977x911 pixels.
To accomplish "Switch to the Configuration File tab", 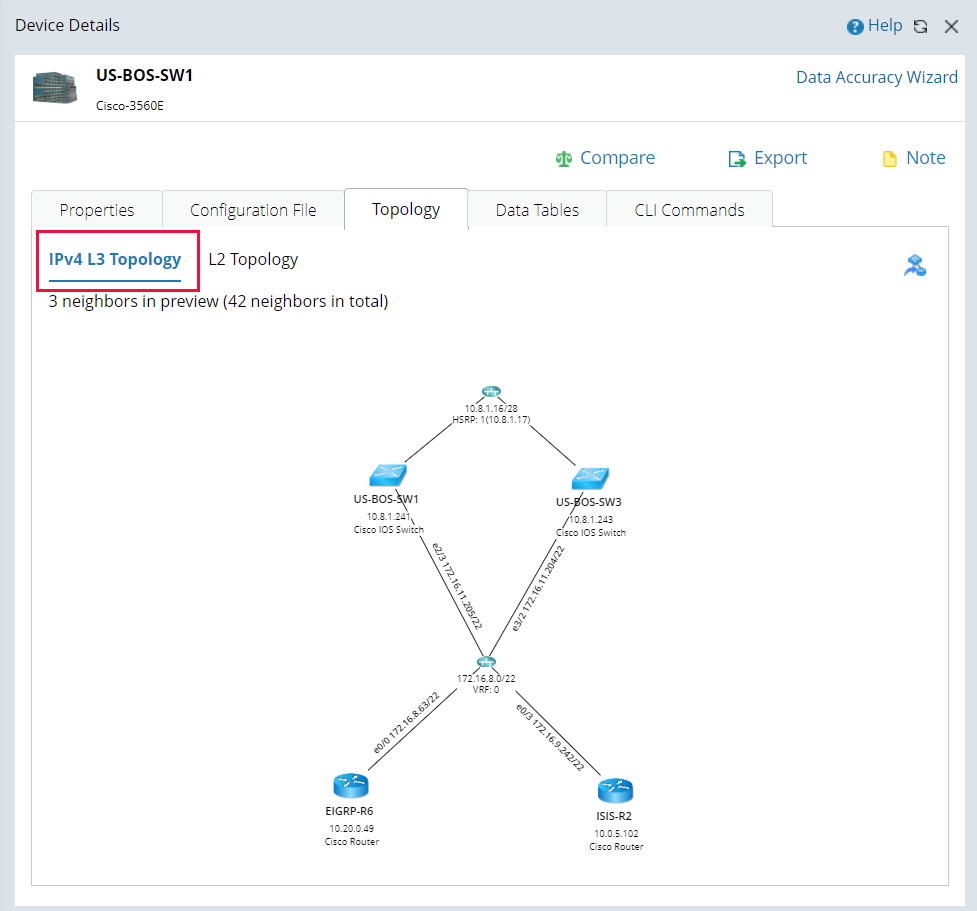I will coord(252,209).
